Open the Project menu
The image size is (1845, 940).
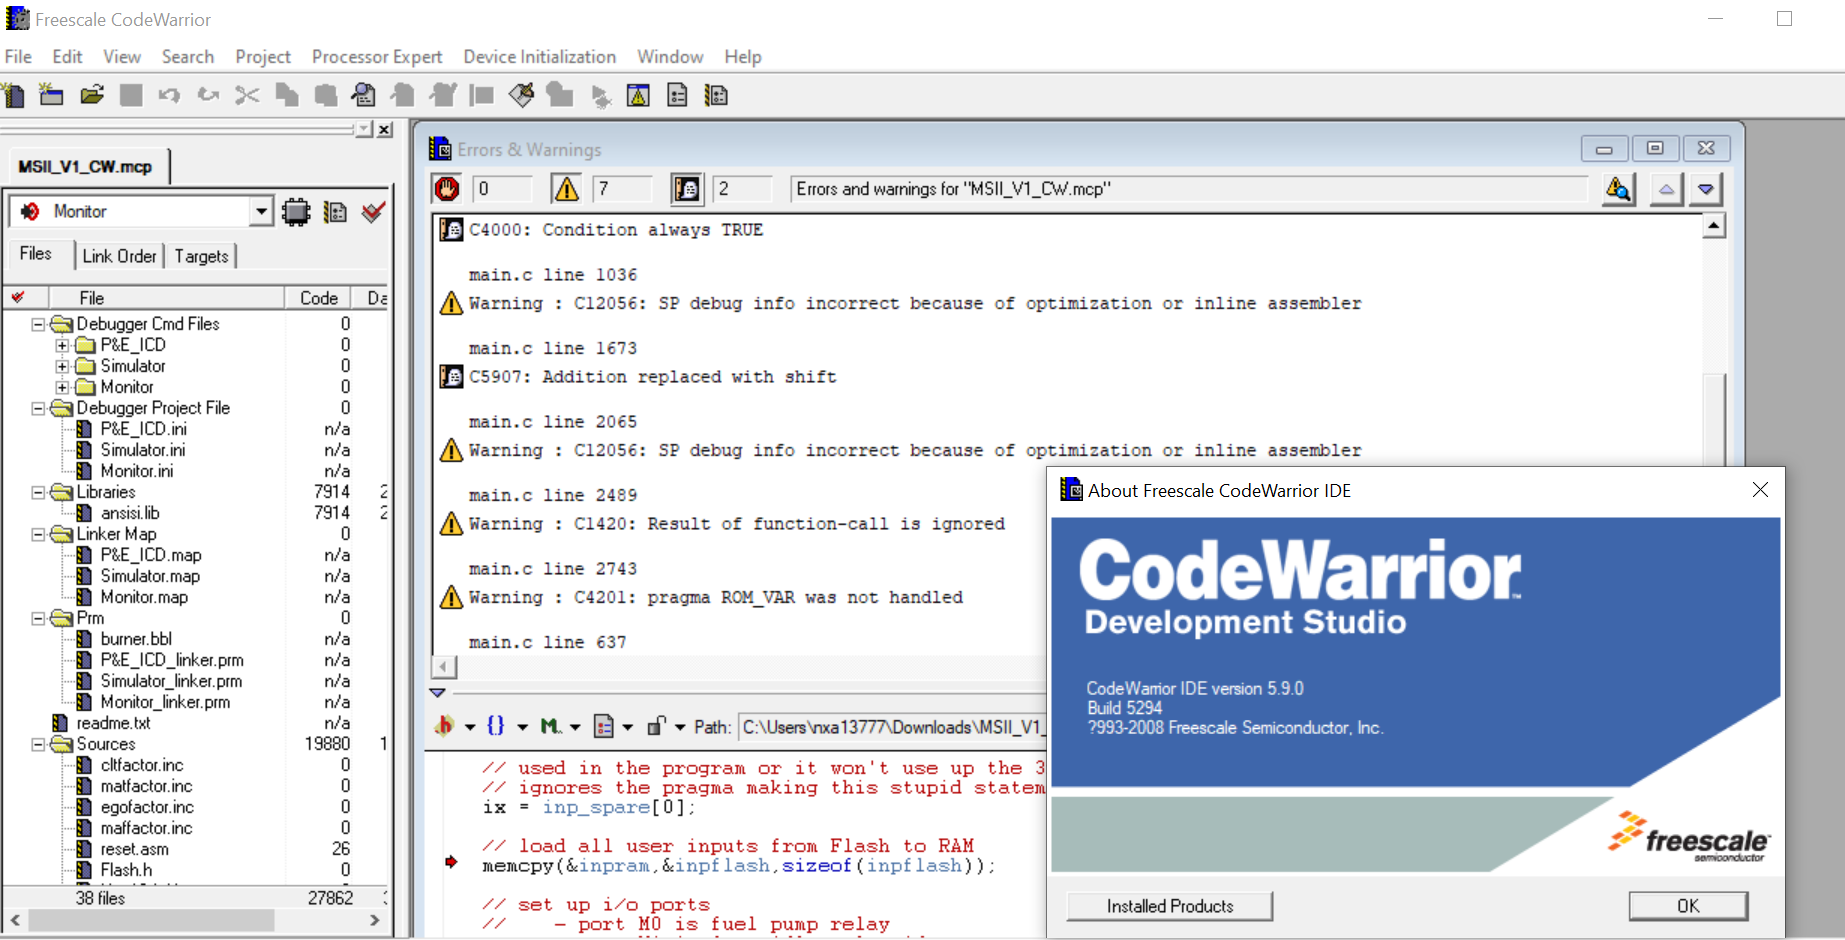point(263,57)
